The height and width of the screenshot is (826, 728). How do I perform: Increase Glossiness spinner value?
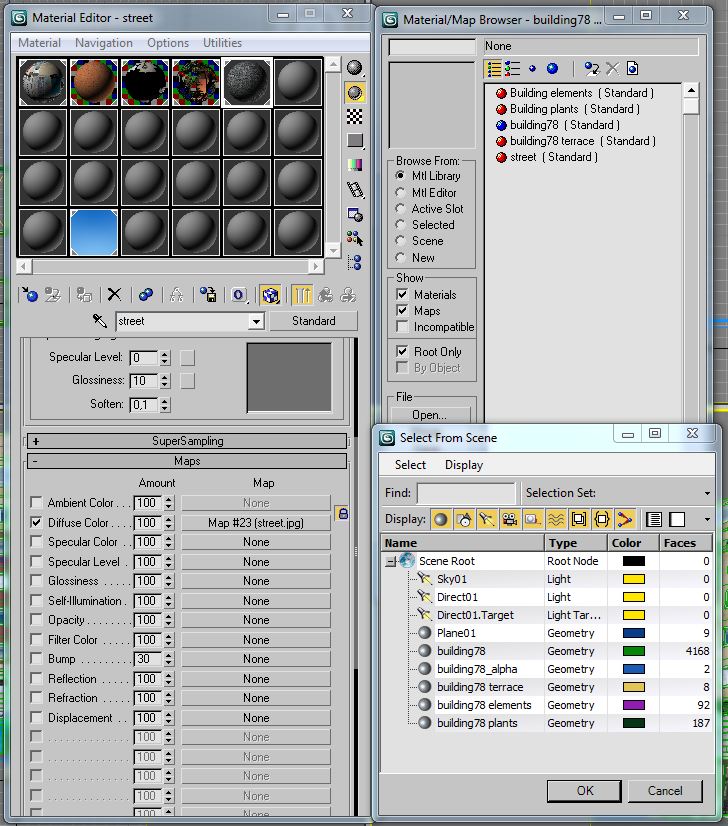165,378
